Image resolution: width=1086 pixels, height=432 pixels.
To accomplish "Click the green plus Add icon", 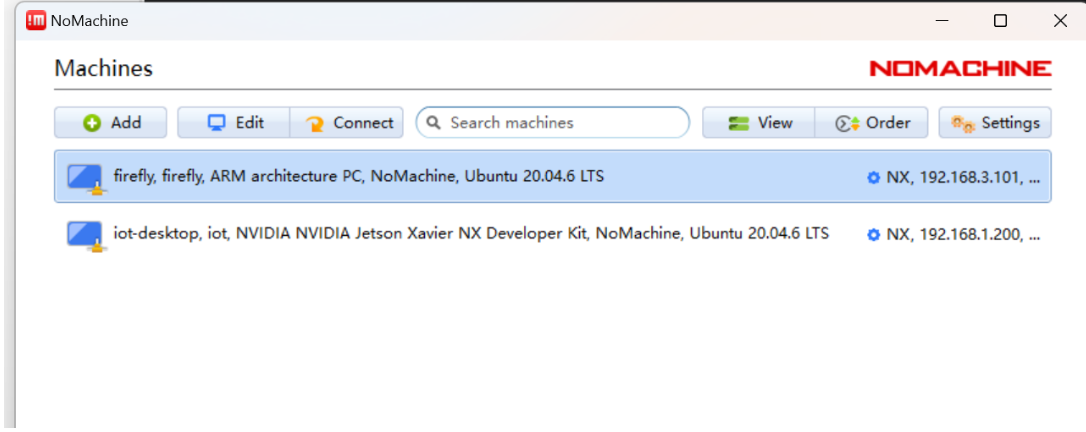I will coord(92,123).
